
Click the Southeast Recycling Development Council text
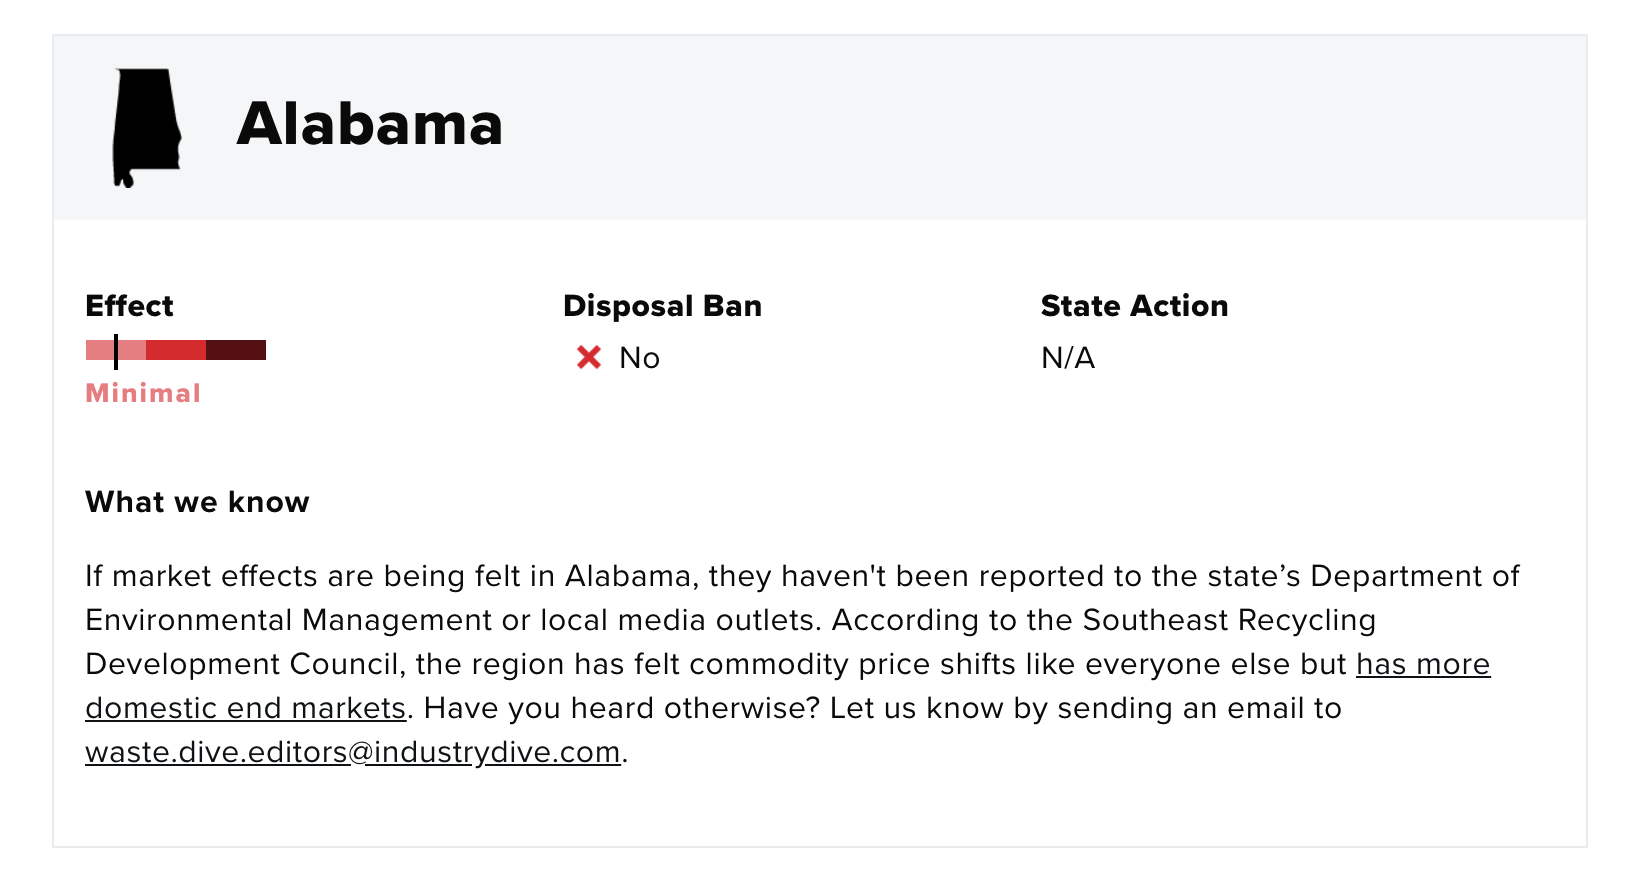pos(1229,620)
